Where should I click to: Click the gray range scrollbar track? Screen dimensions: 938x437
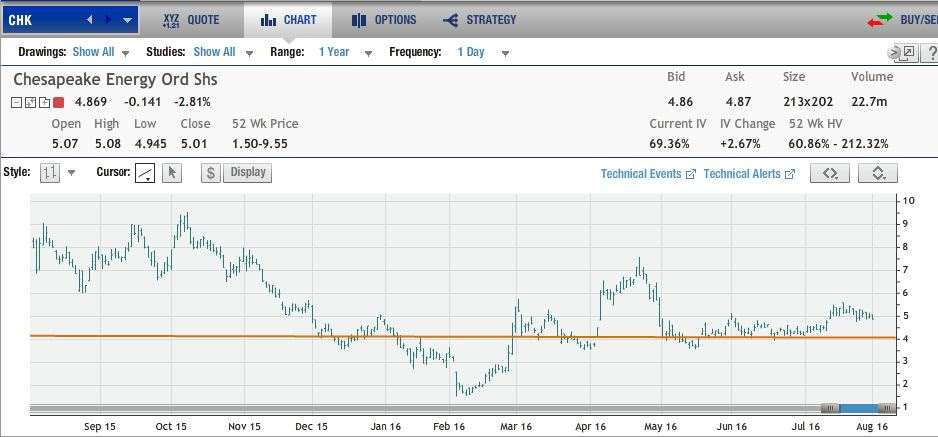point(425,409)
